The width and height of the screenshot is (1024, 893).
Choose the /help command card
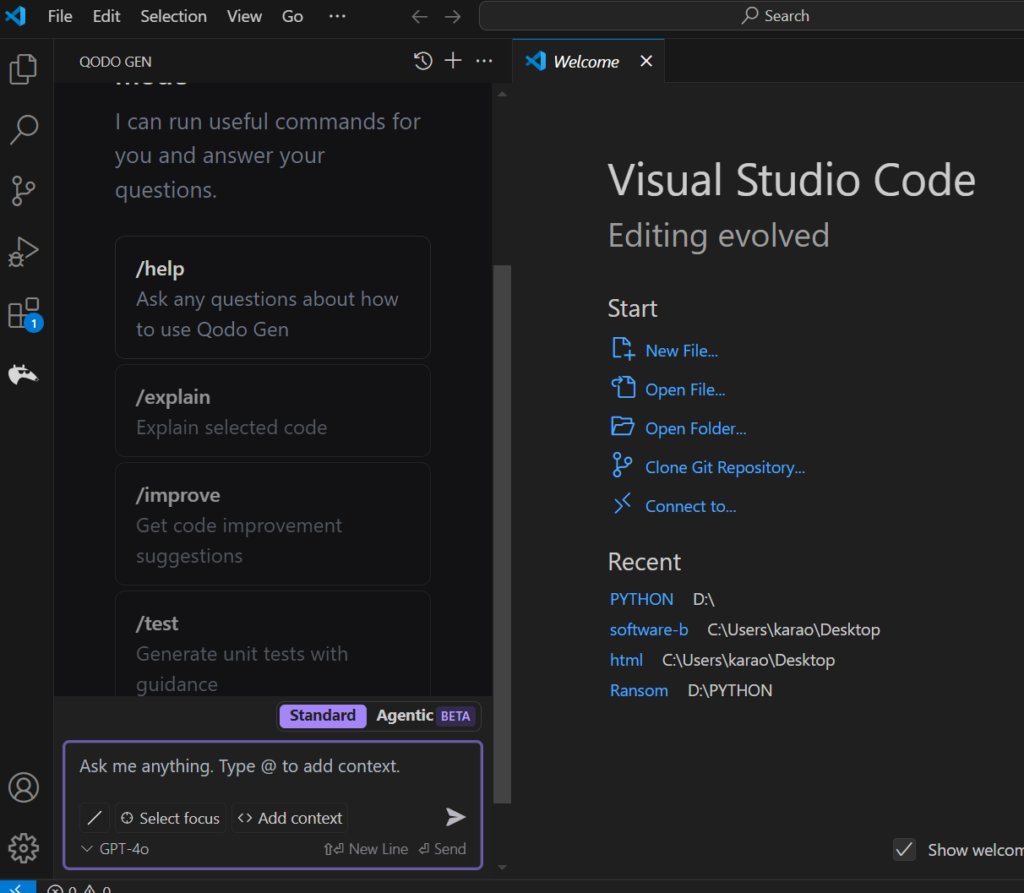tap(272, 297)
